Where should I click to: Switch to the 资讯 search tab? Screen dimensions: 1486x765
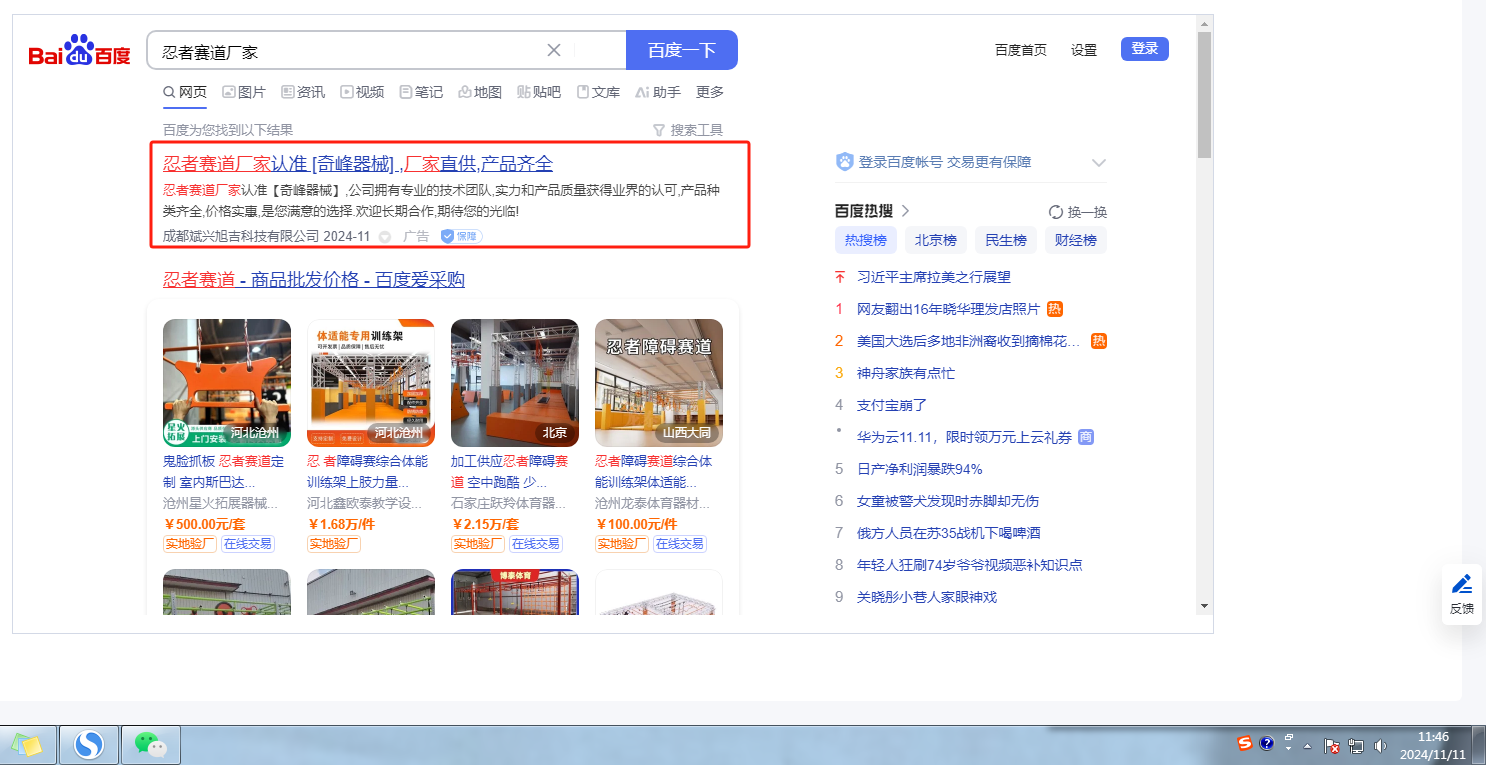click(303, 92)
